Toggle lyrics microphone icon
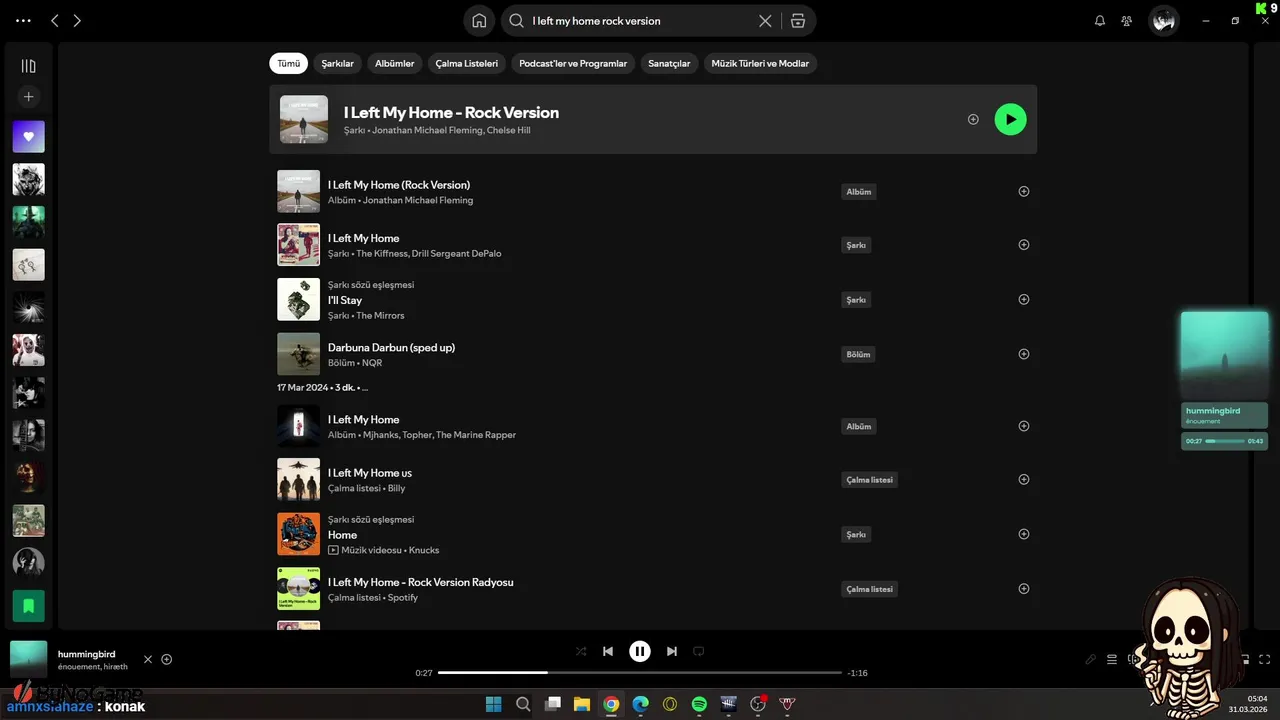Viewport: 1280px width, 720px height. click(1091, 659)
